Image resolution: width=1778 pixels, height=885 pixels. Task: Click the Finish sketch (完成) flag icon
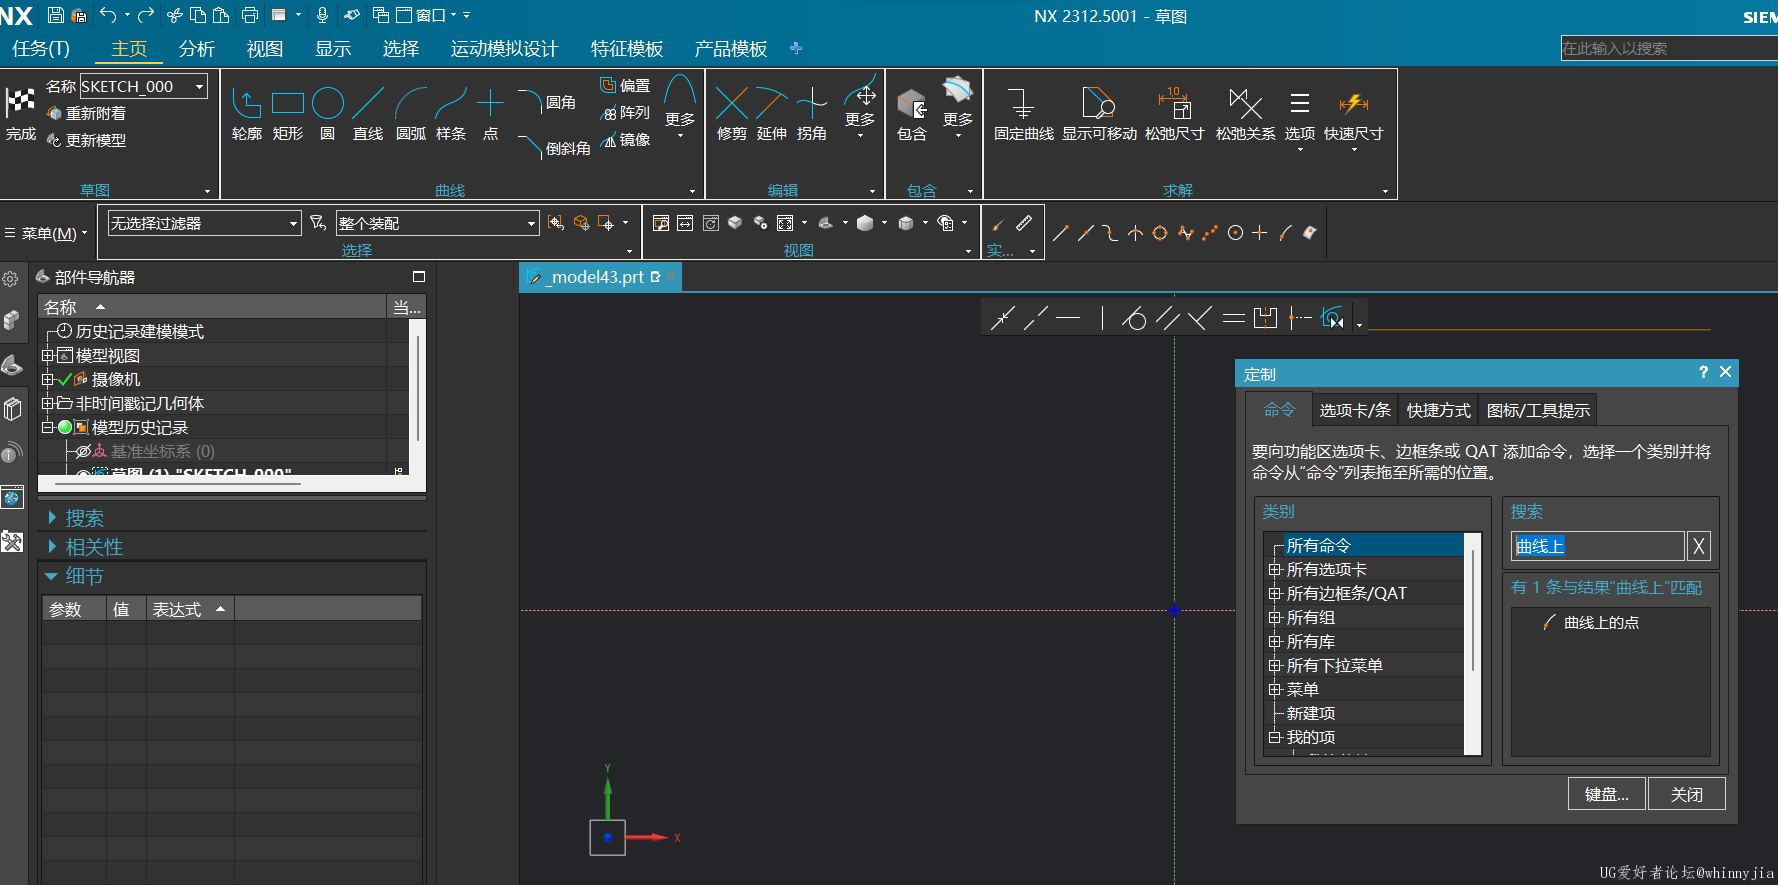click(20, 102)
